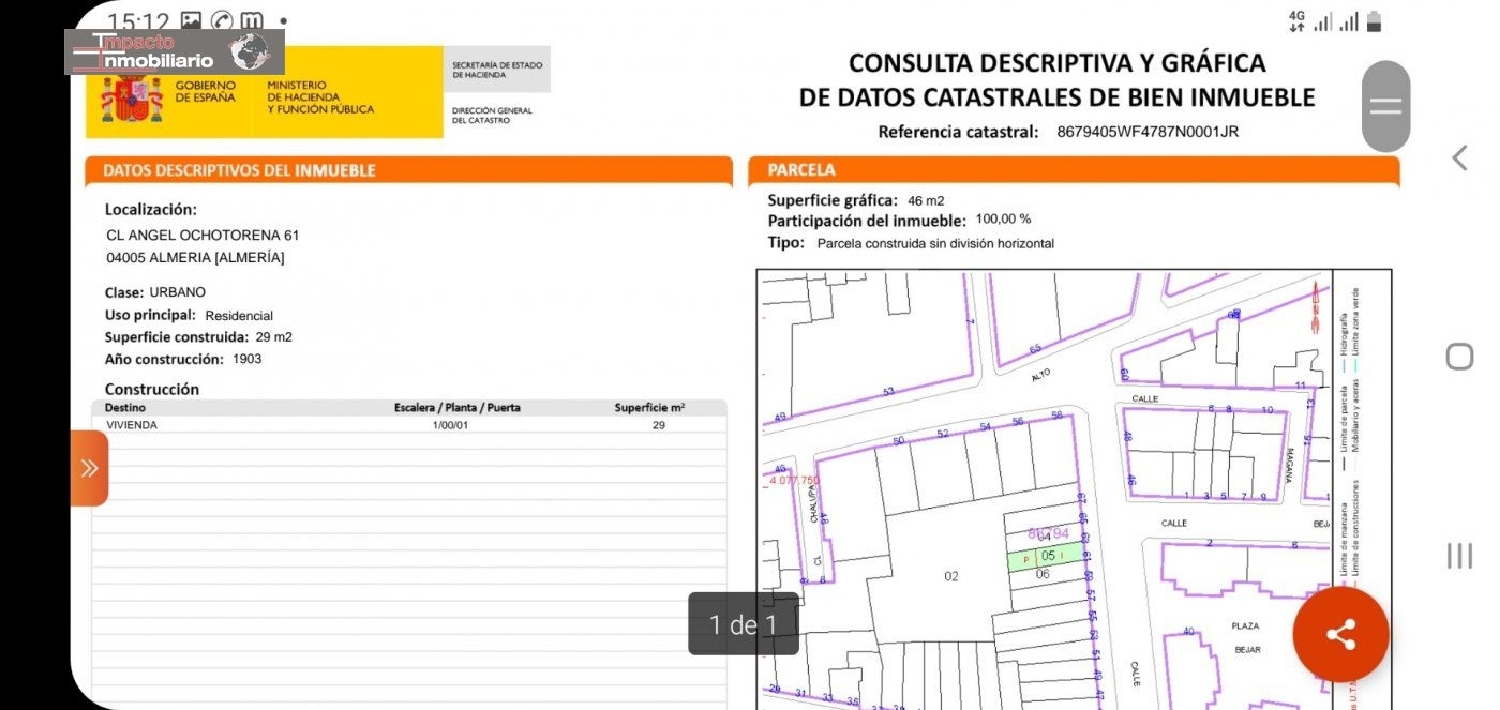Tap the '1 de 1' page indicator
This screenshot has width=1500, height=710.
743,624
